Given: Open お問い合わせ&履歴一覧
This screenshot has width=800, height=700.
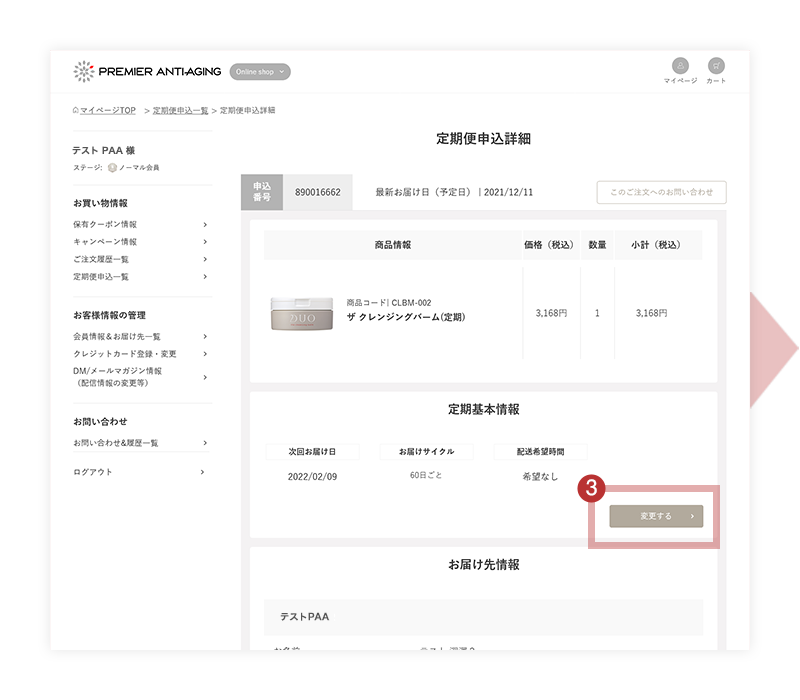Looking at the screenshot, I should coord(116,442).
